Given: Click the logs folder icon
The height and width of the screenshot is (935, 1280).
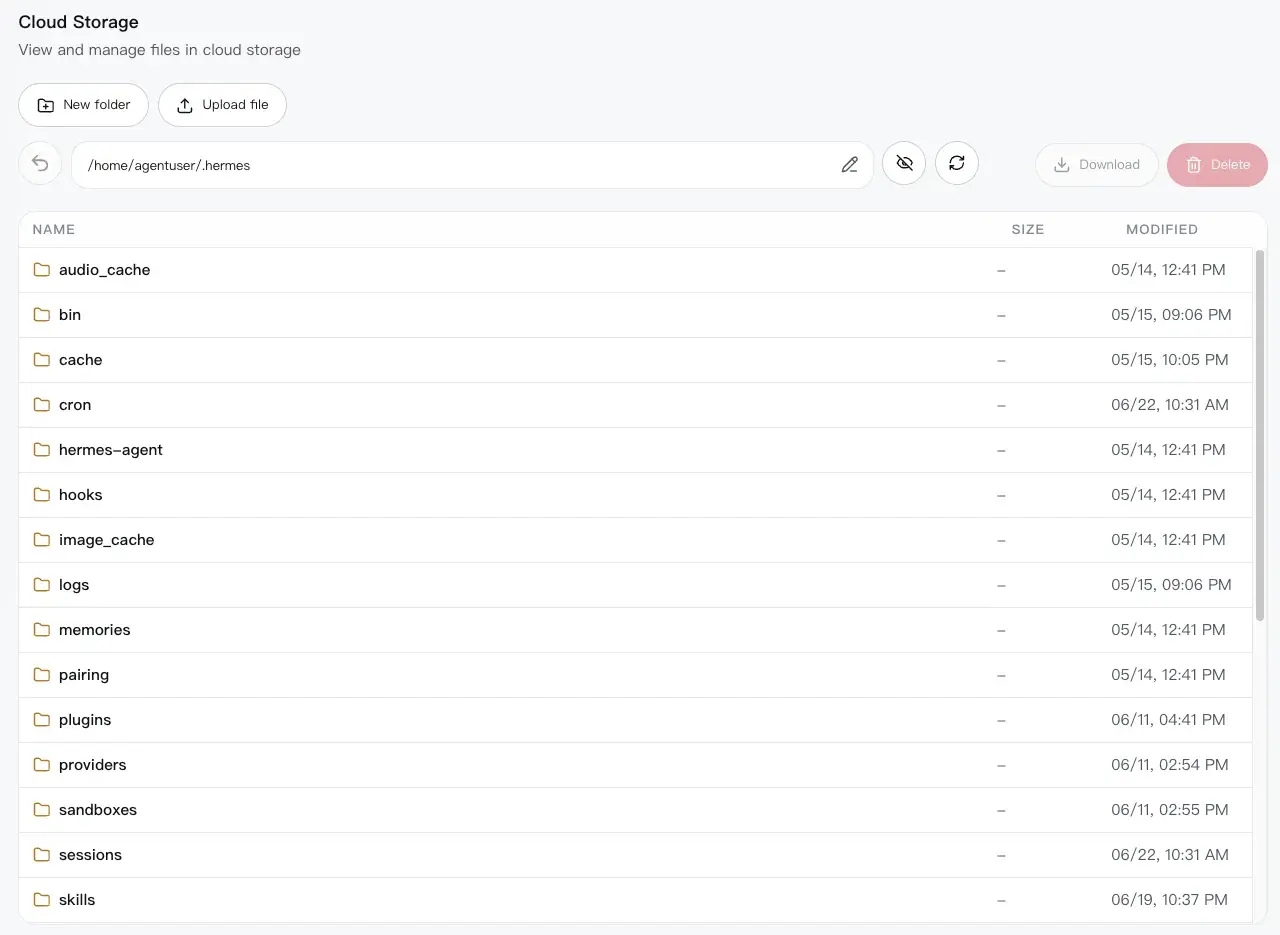Looking at the screenshot, I should pyautogui.click(x=42, y=585).
